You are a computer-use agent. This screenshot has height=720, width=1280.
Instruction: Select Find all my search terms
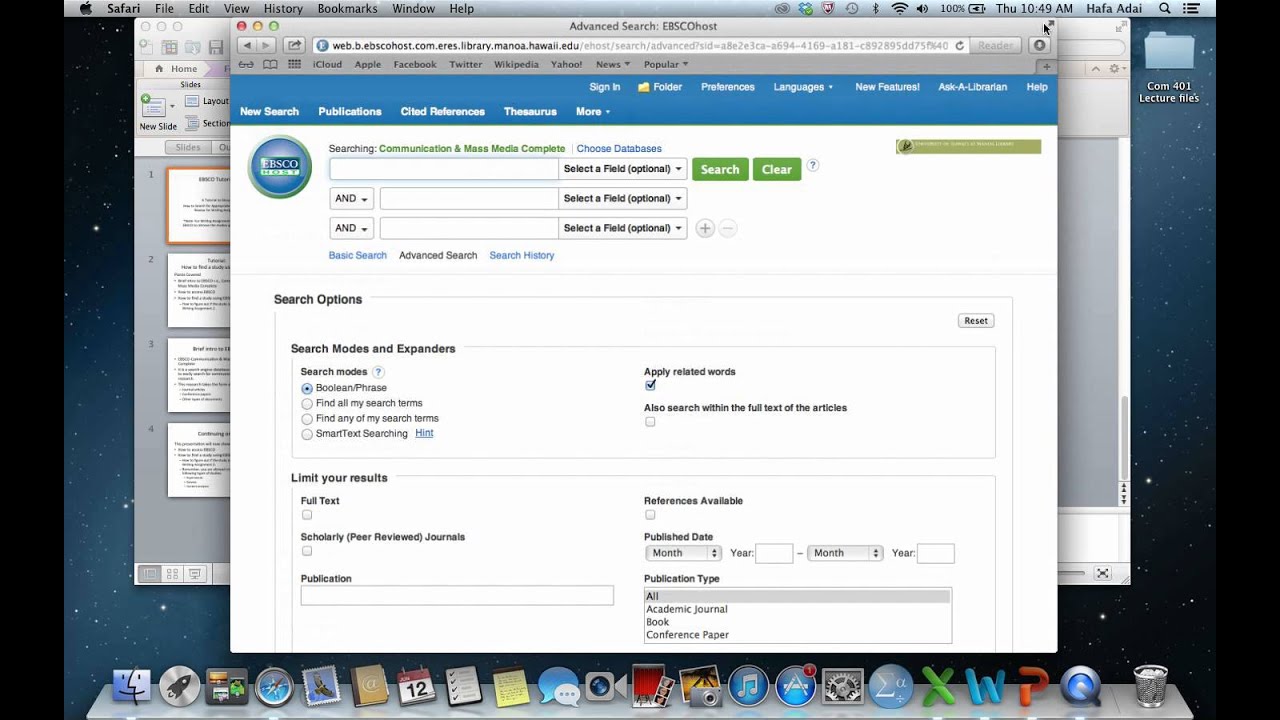307,404
